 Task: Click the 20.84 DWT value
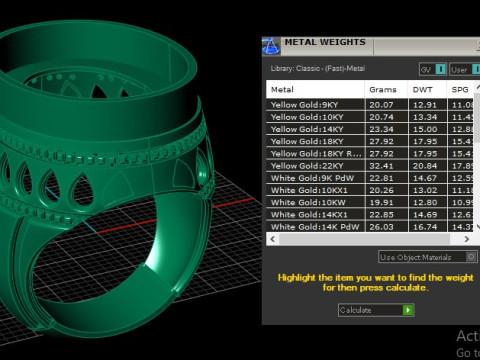(x=425, y=166)
